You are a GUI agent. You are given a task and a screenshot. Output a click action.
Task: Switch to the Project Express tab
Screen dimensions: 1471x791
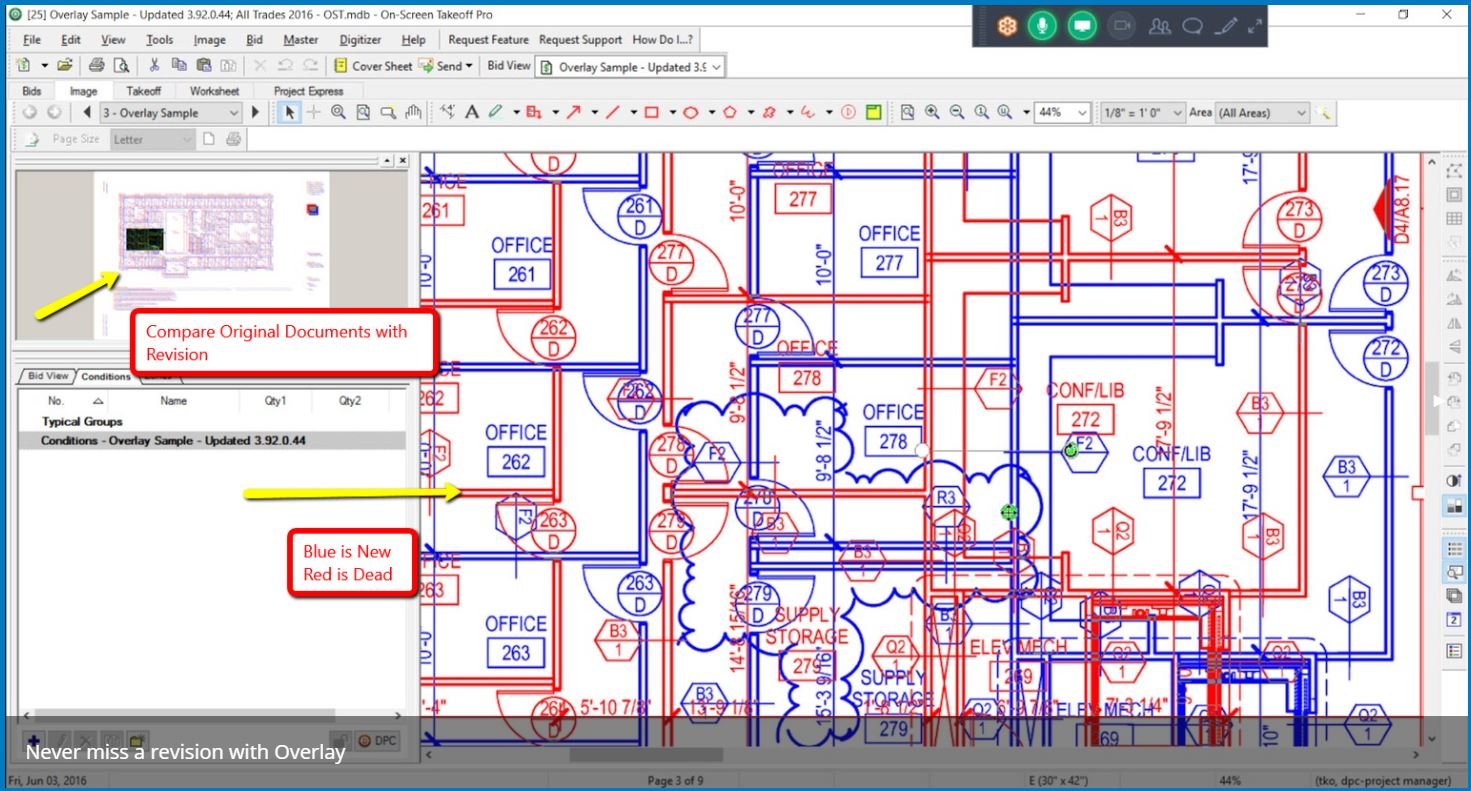pyautogui.click(x=308, y=91)
